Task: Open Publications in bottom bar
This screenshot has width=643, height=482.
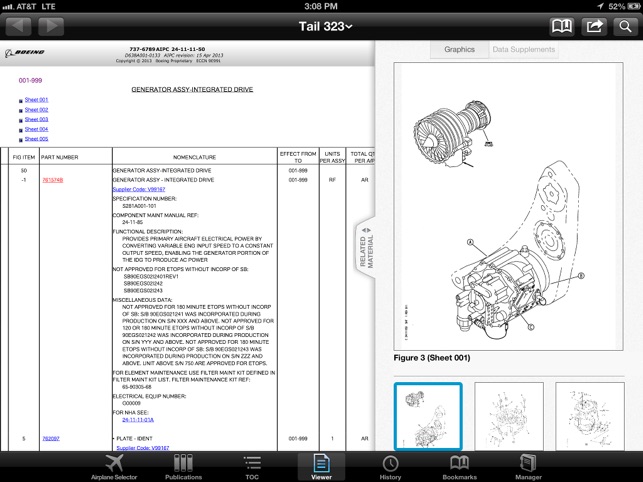Action: click(x=183, y=467)
